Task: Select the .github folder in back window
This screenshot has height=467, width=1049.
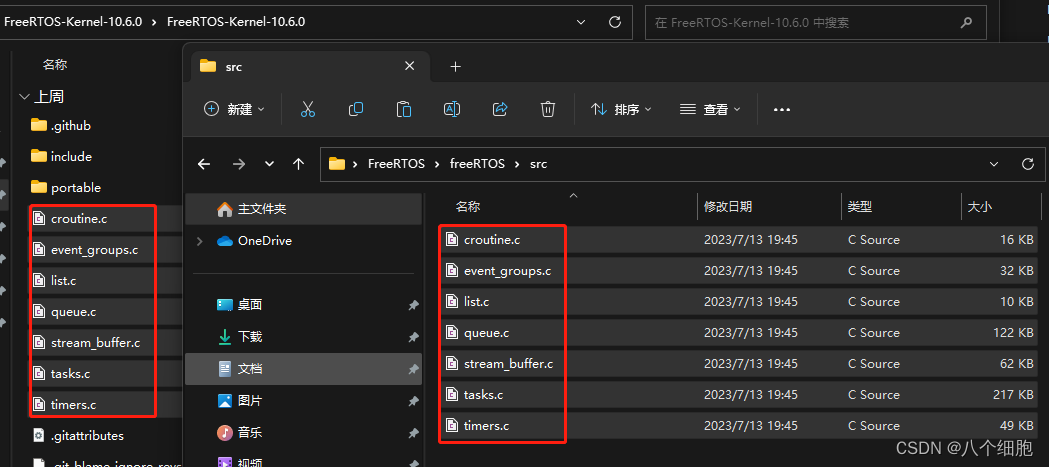Action: click(x=61, y=125)
